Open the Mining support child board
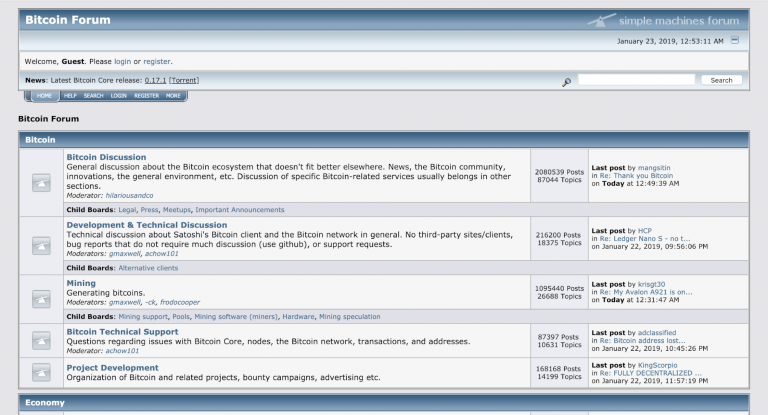768x415 pixels. point(143,317)
